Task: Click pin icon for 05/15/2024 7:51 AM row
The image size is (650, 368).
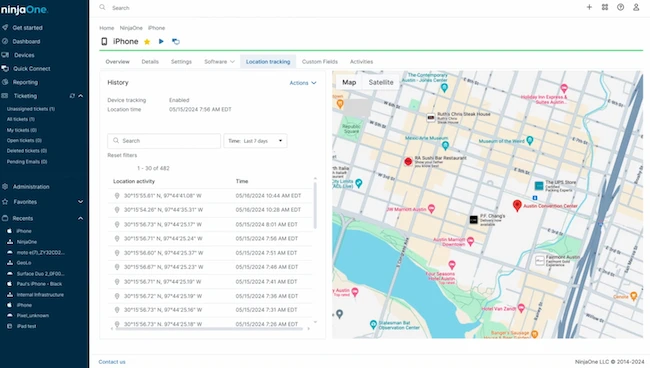Action: coord(117,253)
